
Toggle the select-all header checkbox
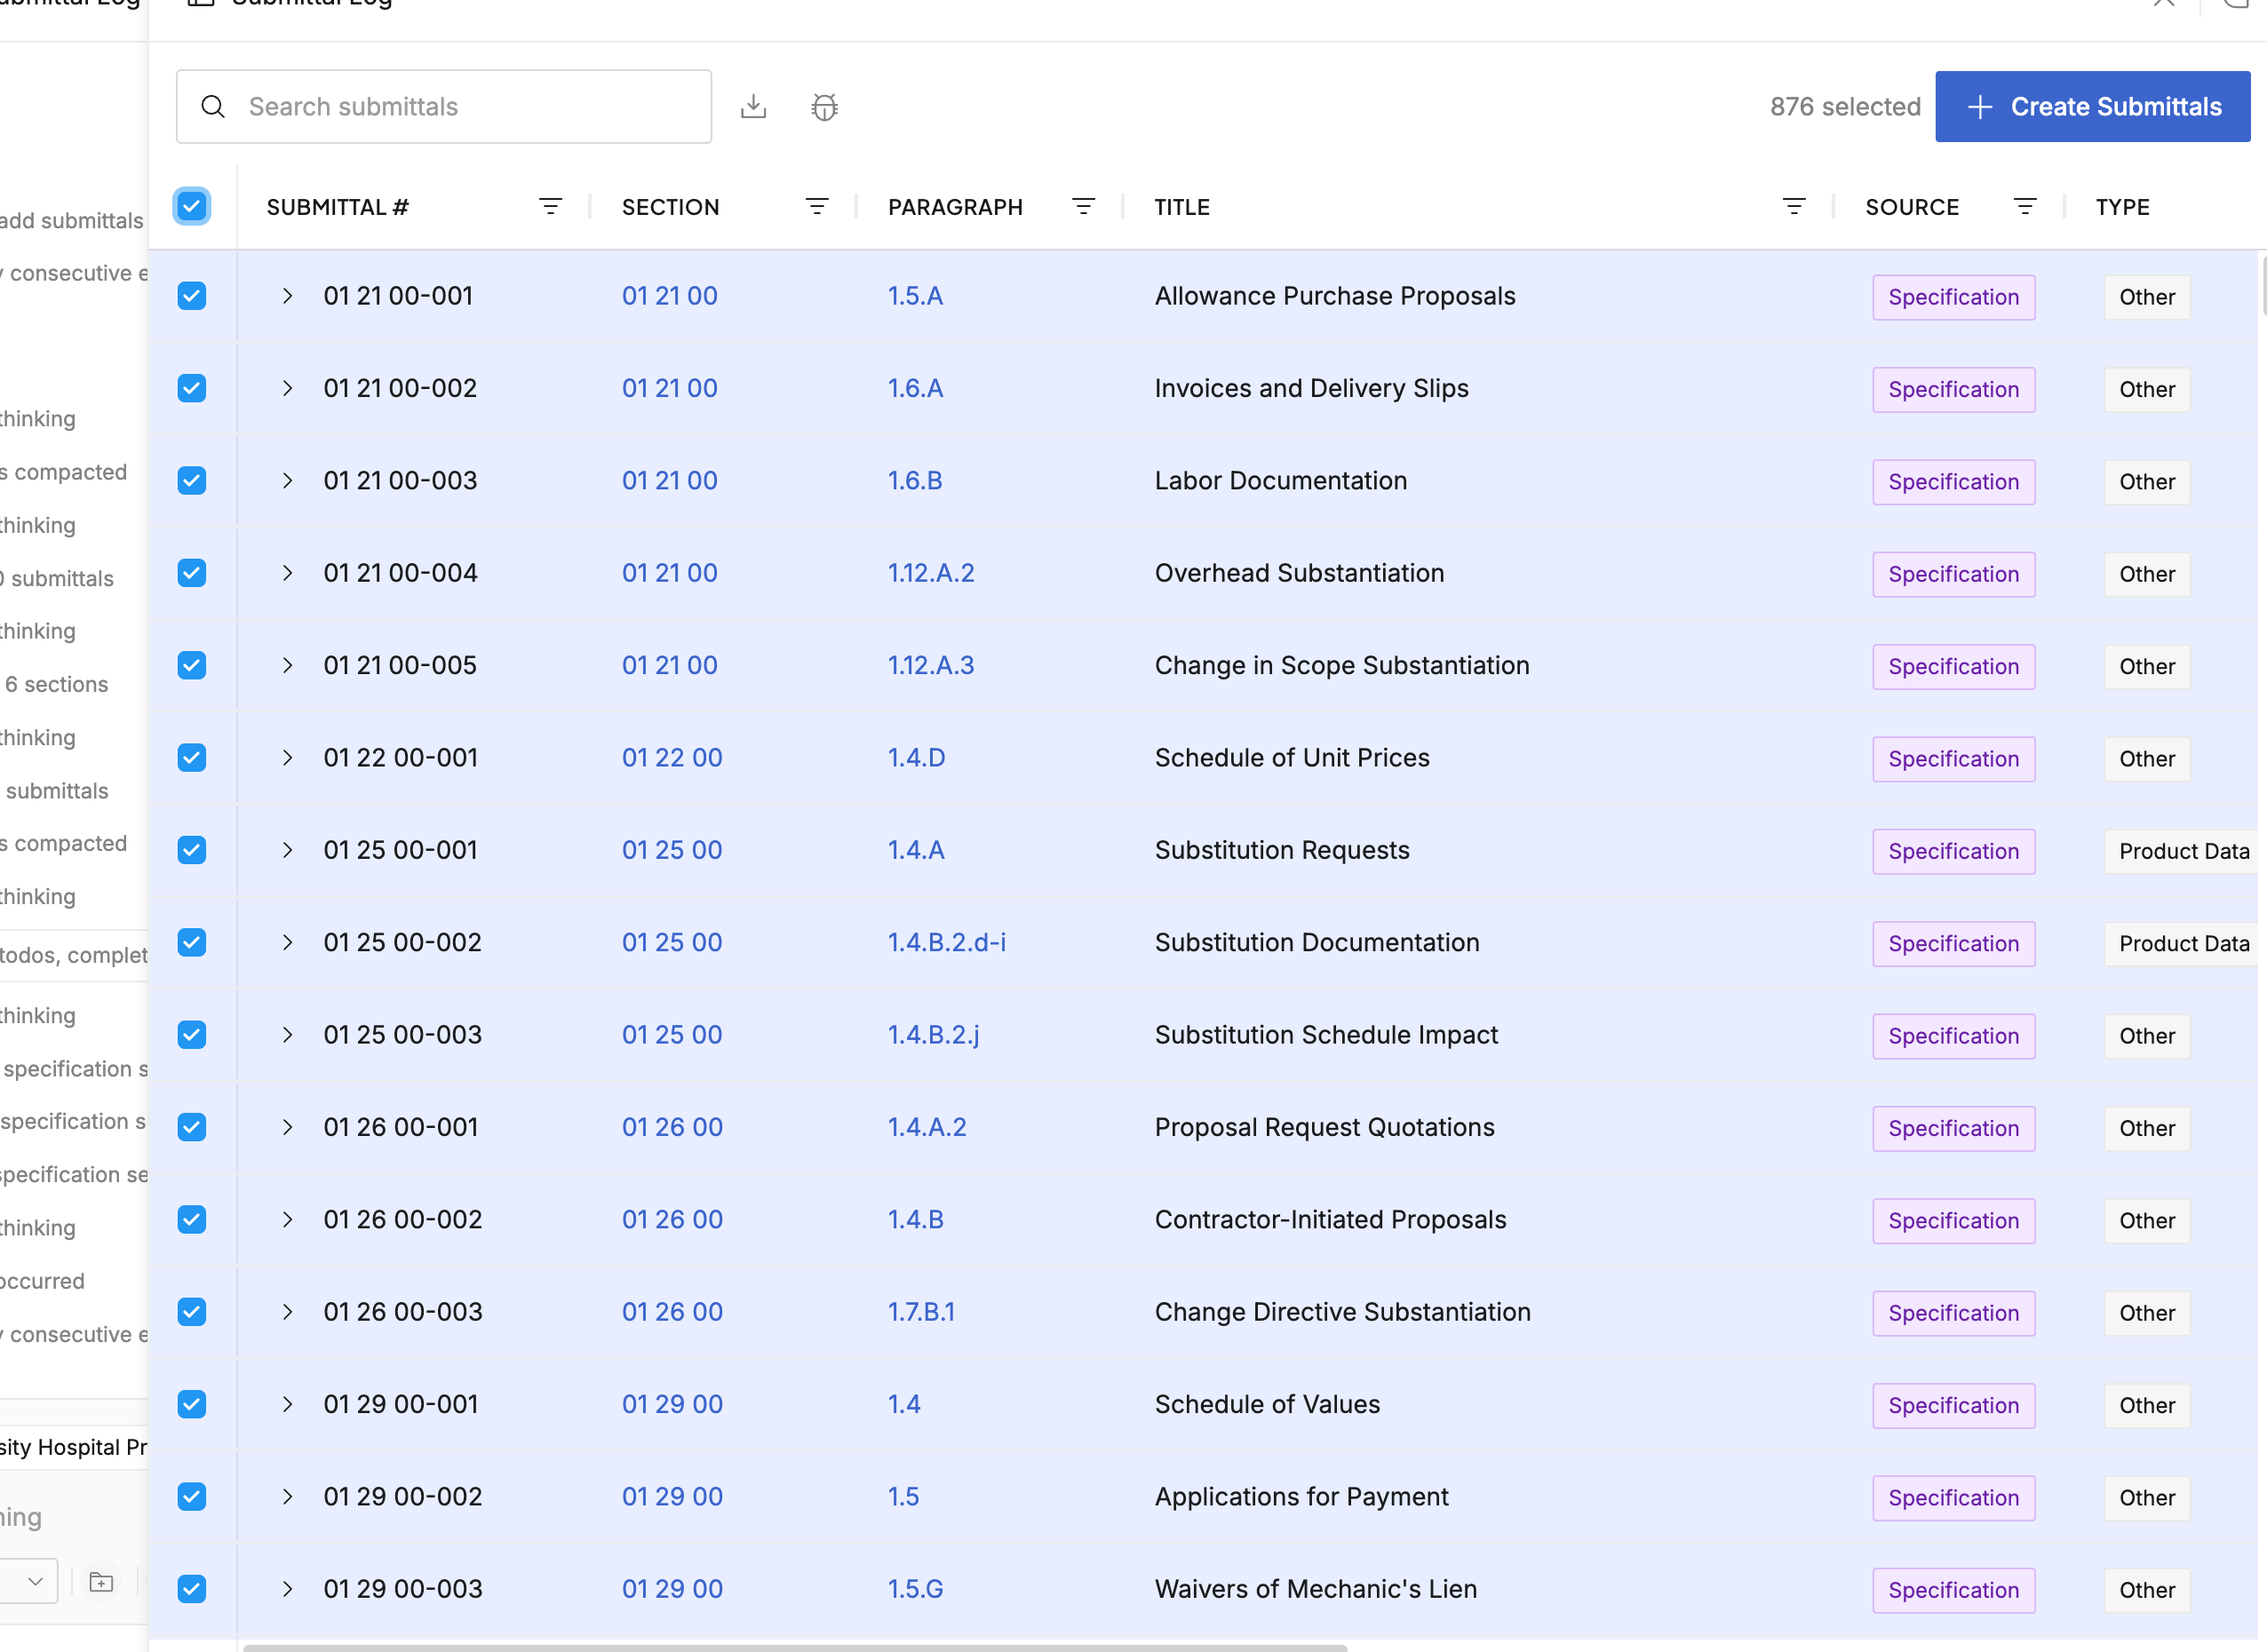(x=192, y=207)
